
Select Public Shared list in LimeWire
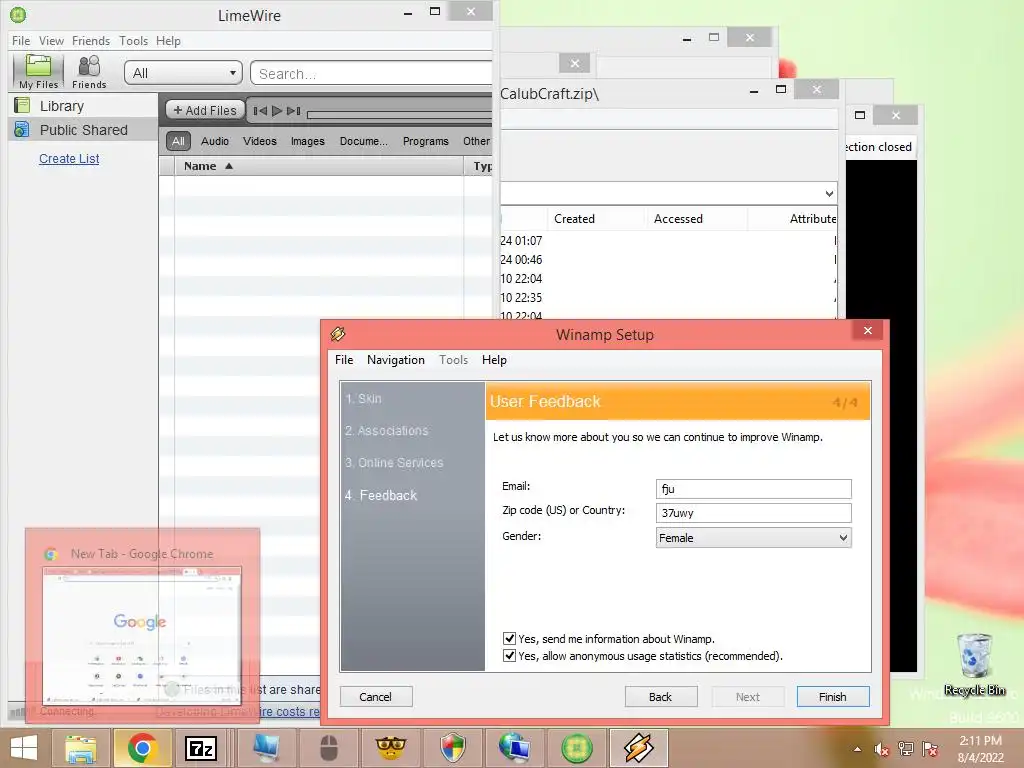pos(83,130)
